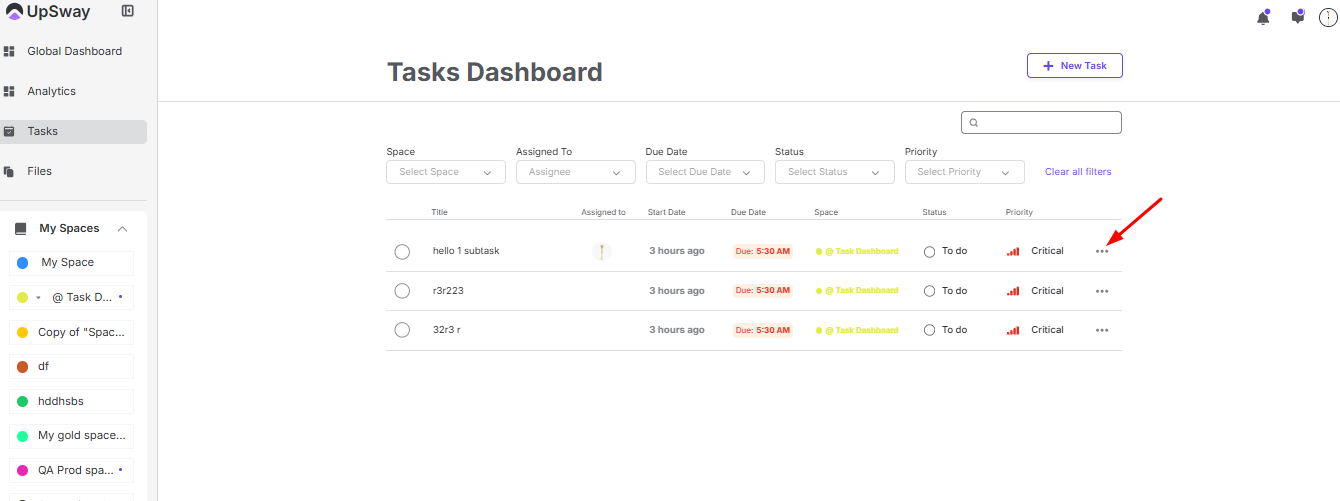Screen dimensions: 1340x501
Task: Open the three-dot menu for 32r3 r task
Action: [1102, 330]
